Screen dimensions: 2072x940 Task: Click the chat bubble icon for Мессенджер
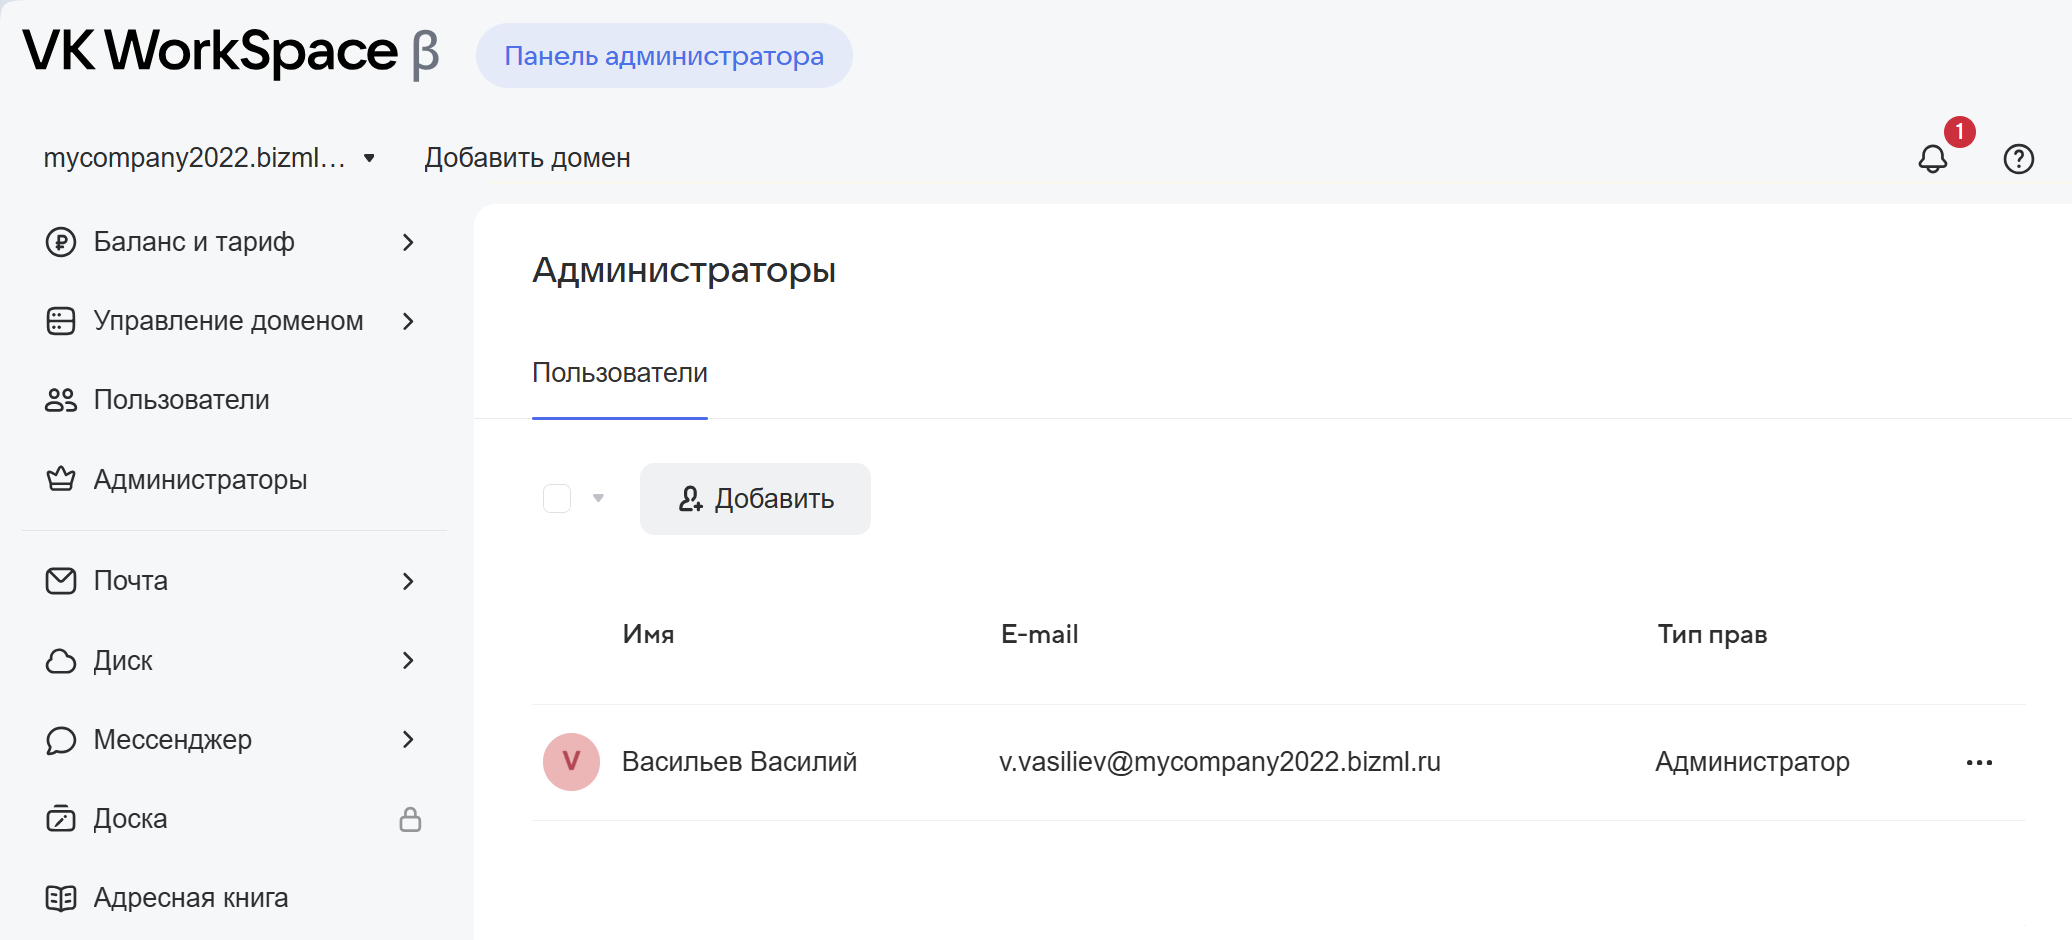pyautogui.click(x=61, y=740)
